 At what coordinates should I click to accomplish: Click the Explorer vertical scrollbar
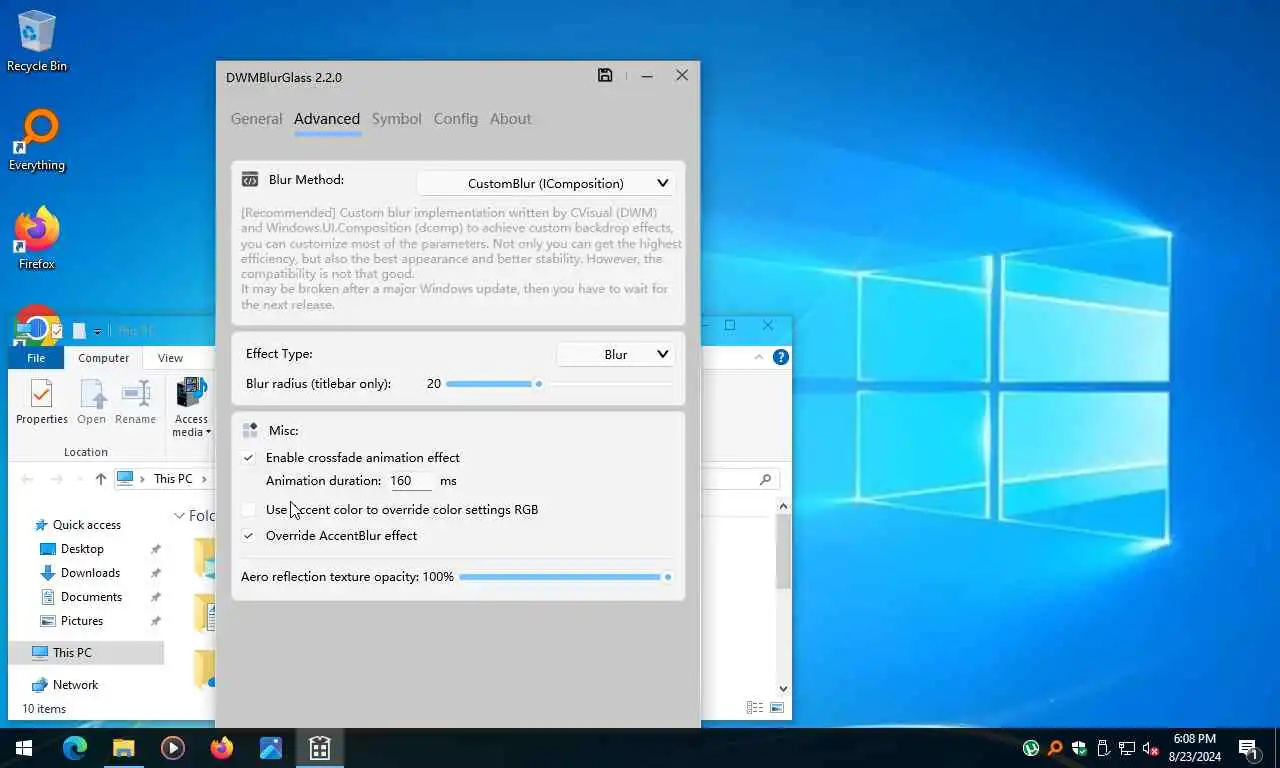(783, 552)
